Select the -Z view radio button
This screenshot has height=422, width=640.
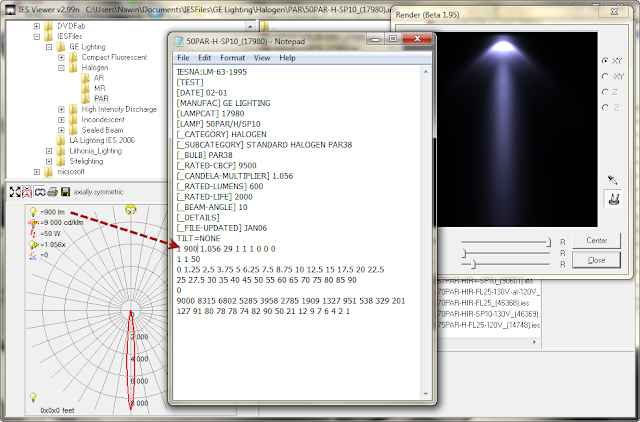coord(605,108)
